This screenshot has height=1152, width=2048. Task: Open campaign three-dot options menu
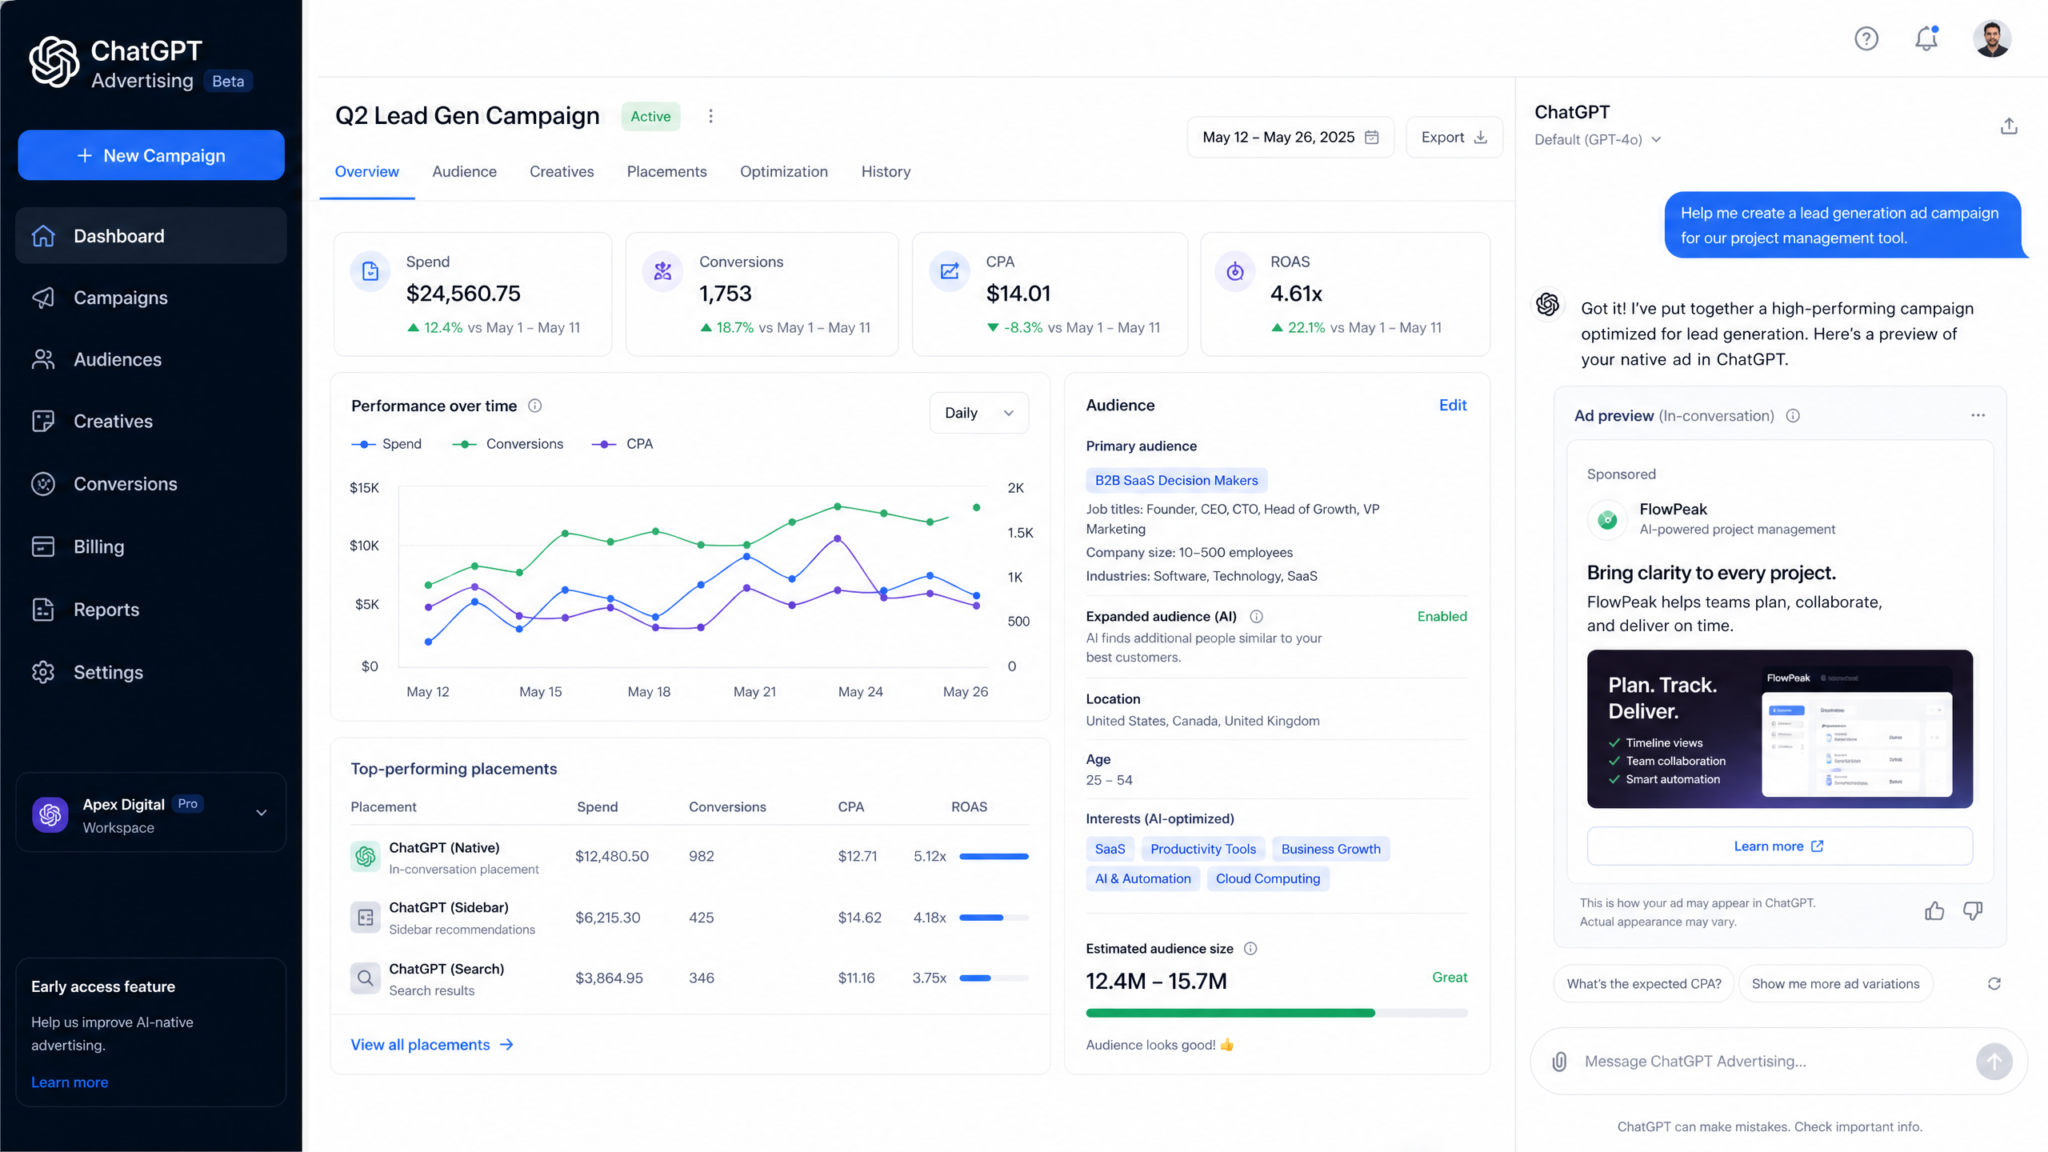coord(711,116)
